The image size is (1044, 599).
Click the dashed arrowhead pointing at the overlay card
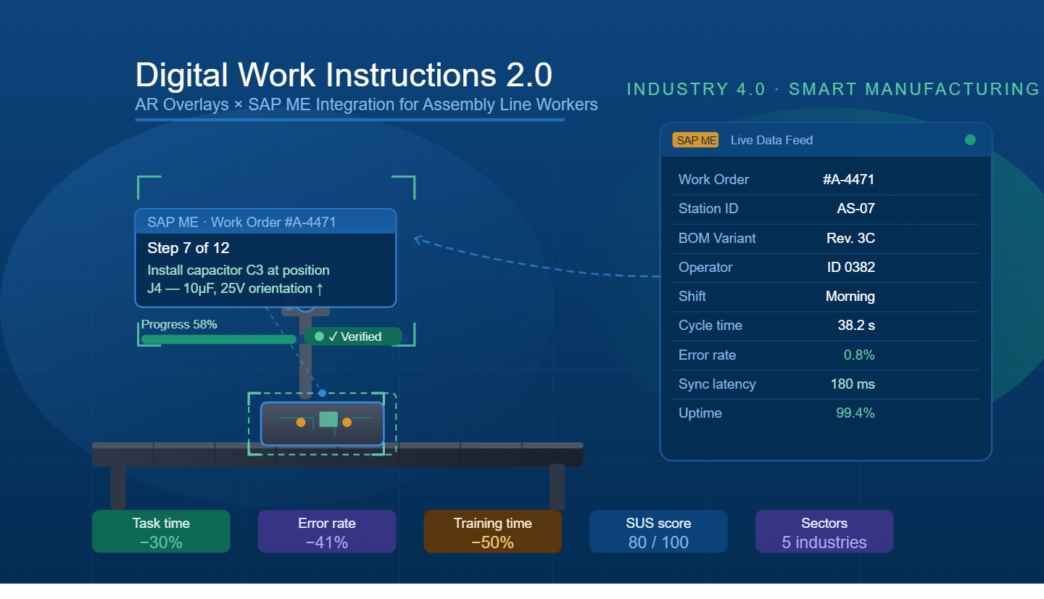pyautogui.click(x=419, y=239)
